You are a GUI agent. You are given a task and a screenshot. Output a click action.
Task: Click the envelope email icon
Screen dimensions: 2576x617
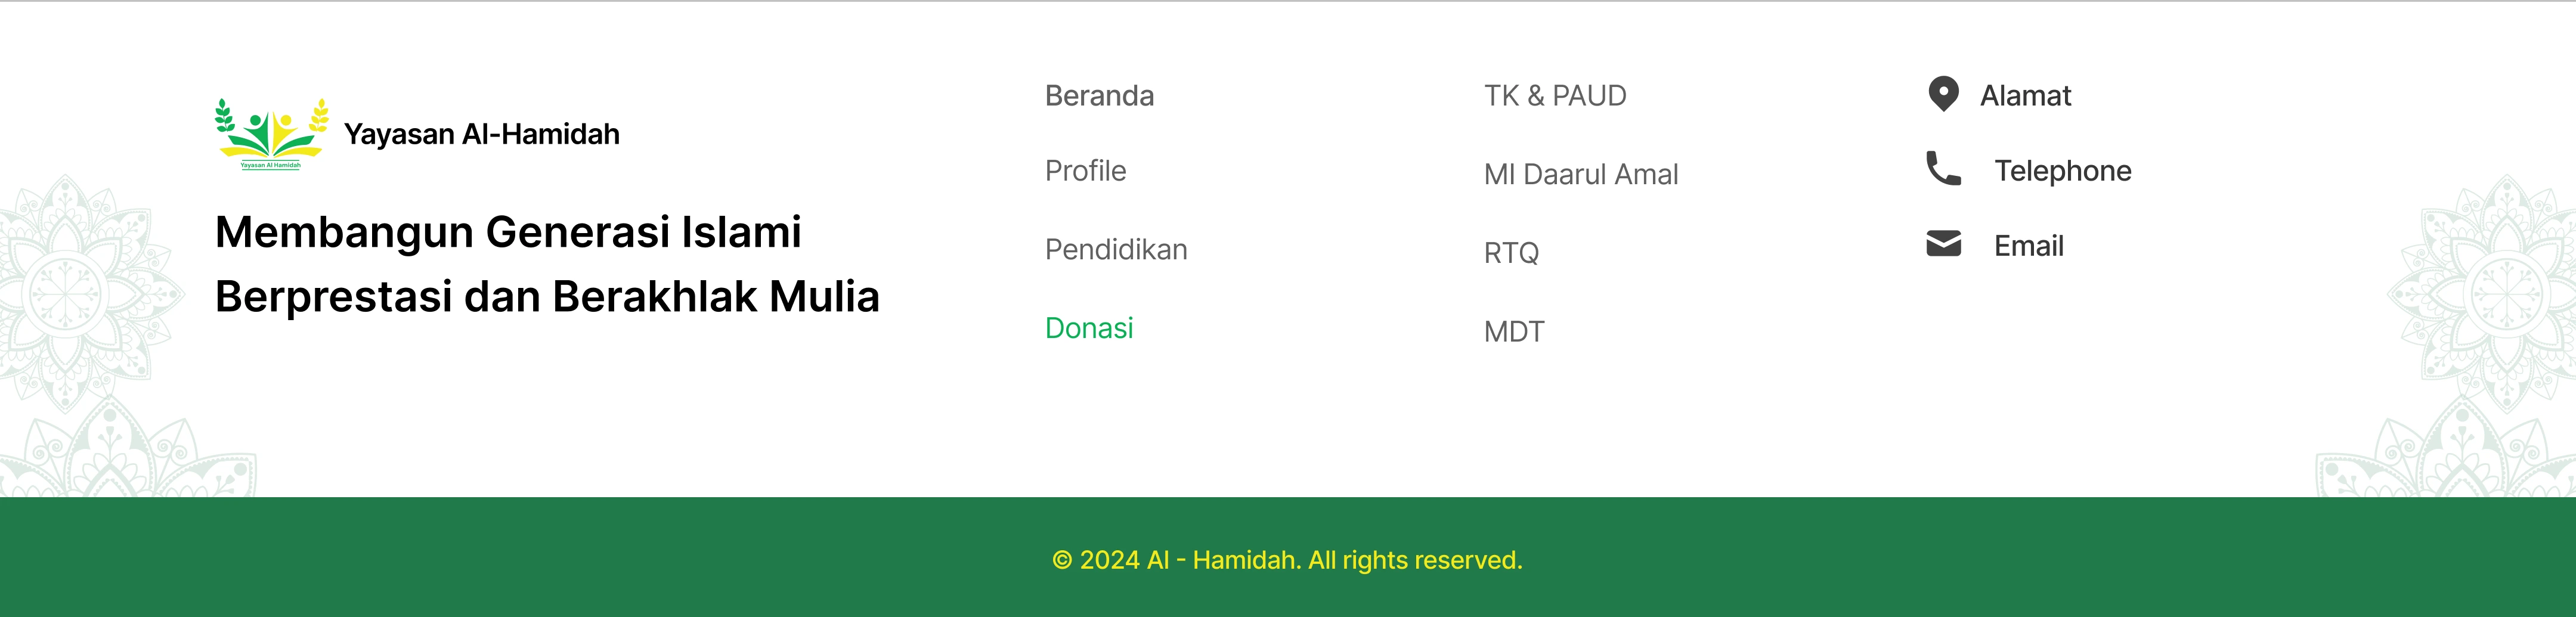[x=1943, y=244]
